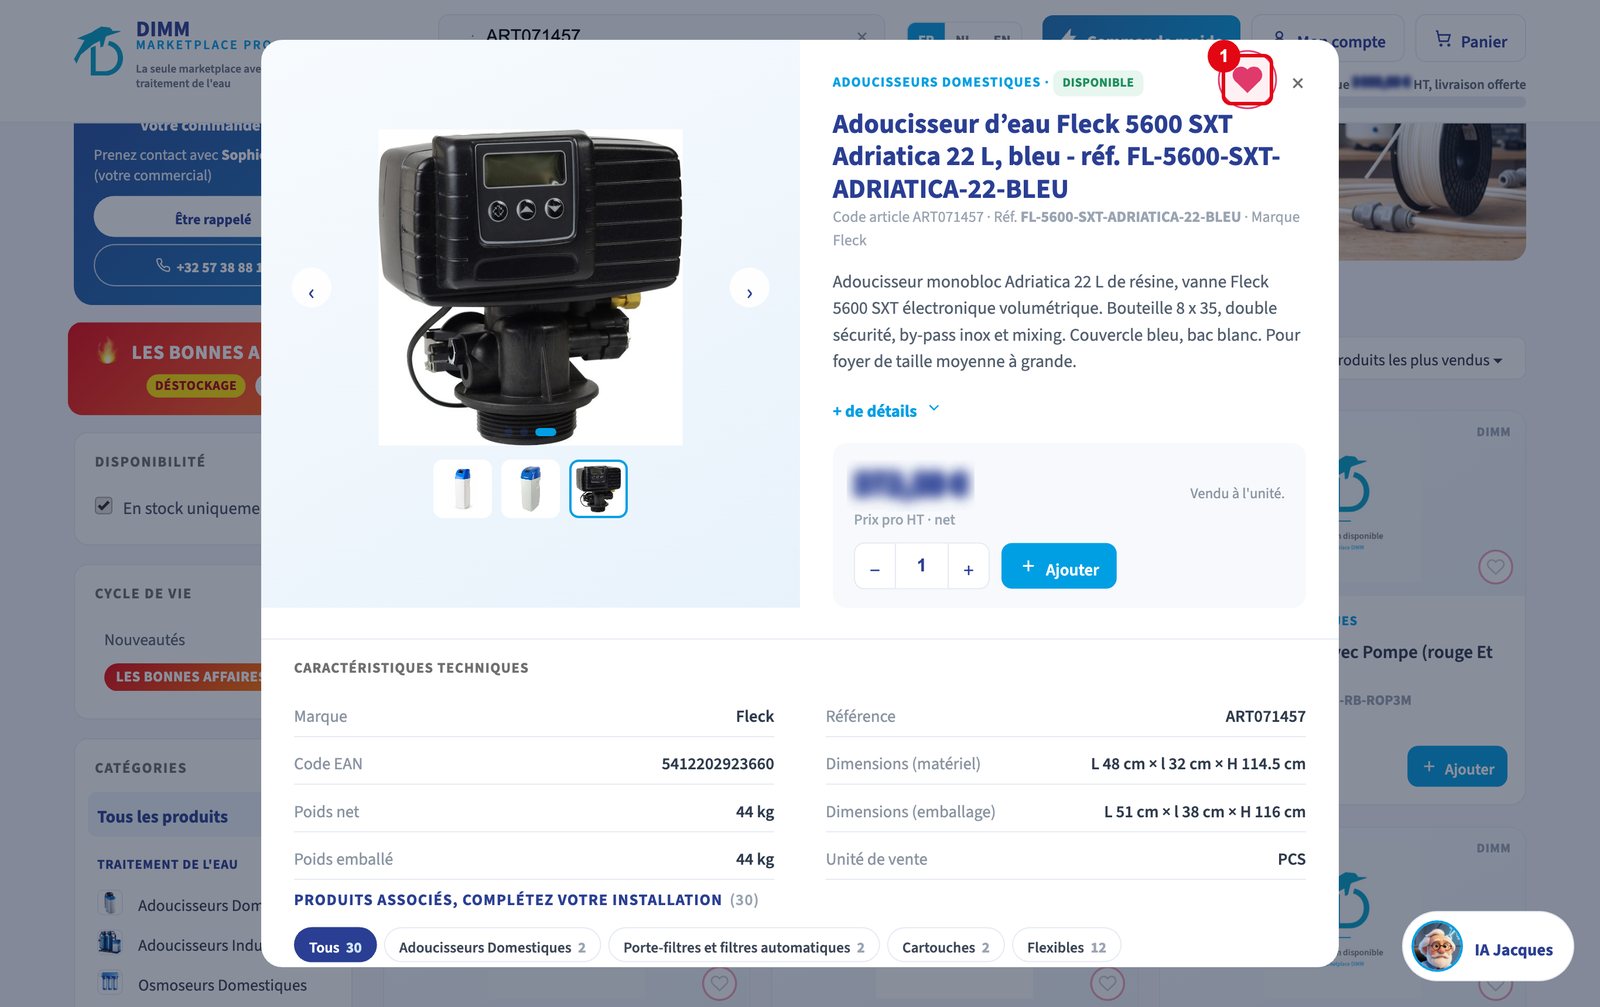Open the account menu (compte)
Image resolution: width=1600 pixels, height=1007 pixels.
tap(1328, 40)
